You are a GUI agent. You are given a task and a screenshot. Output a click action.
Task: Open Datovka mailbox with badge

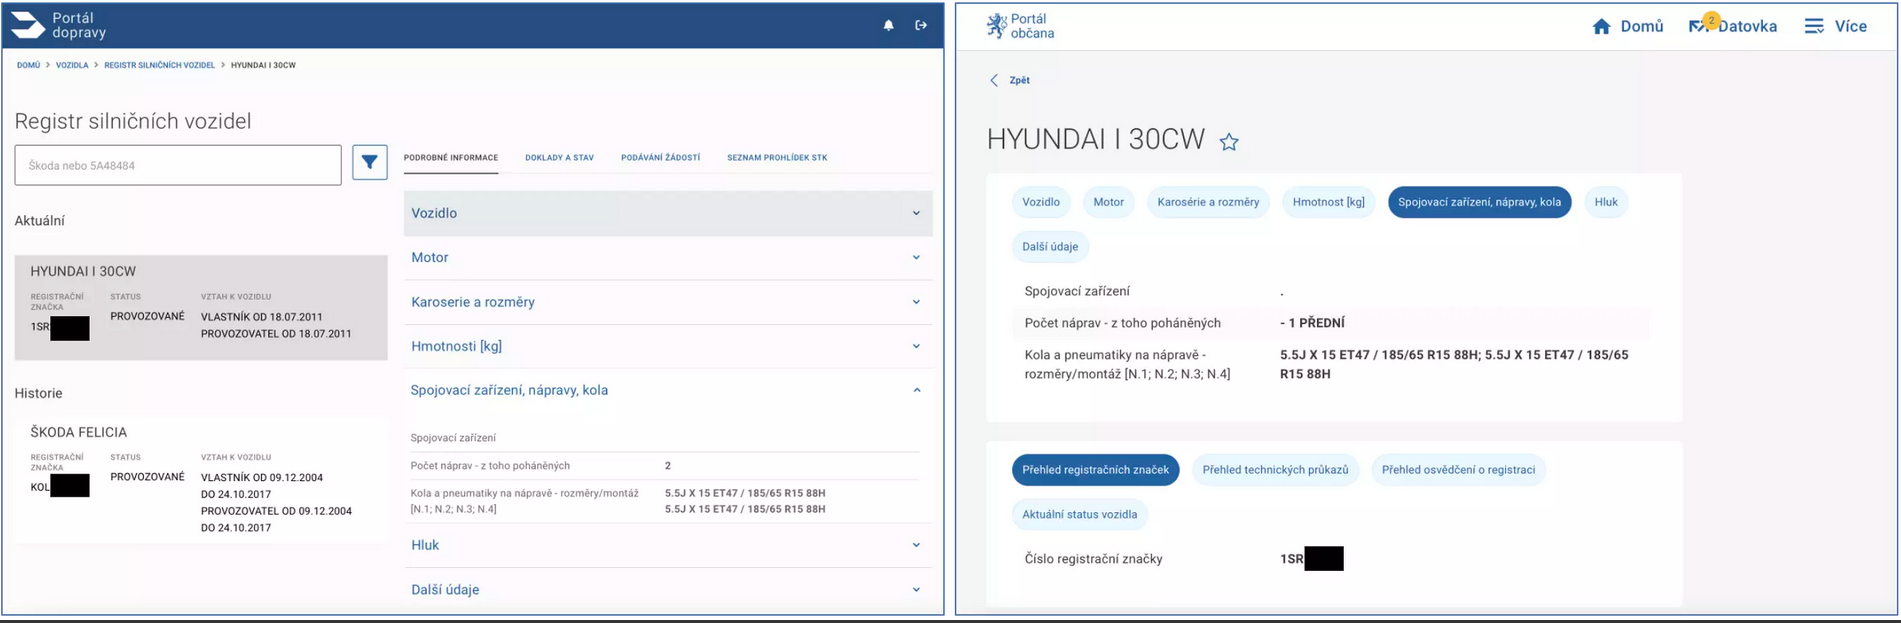(1733, 26)
